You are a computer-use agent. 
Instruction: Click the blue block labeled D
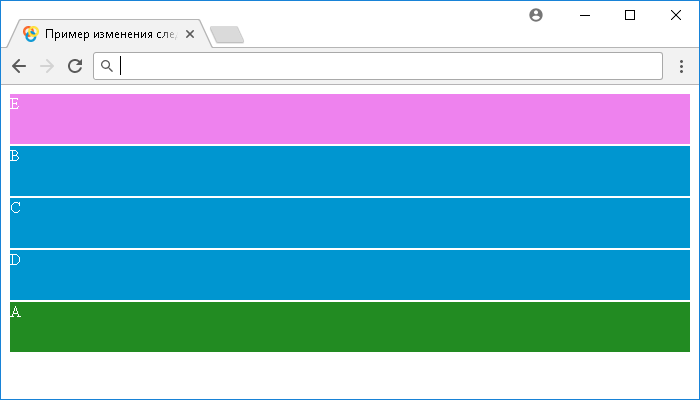[x=350, y=275]
